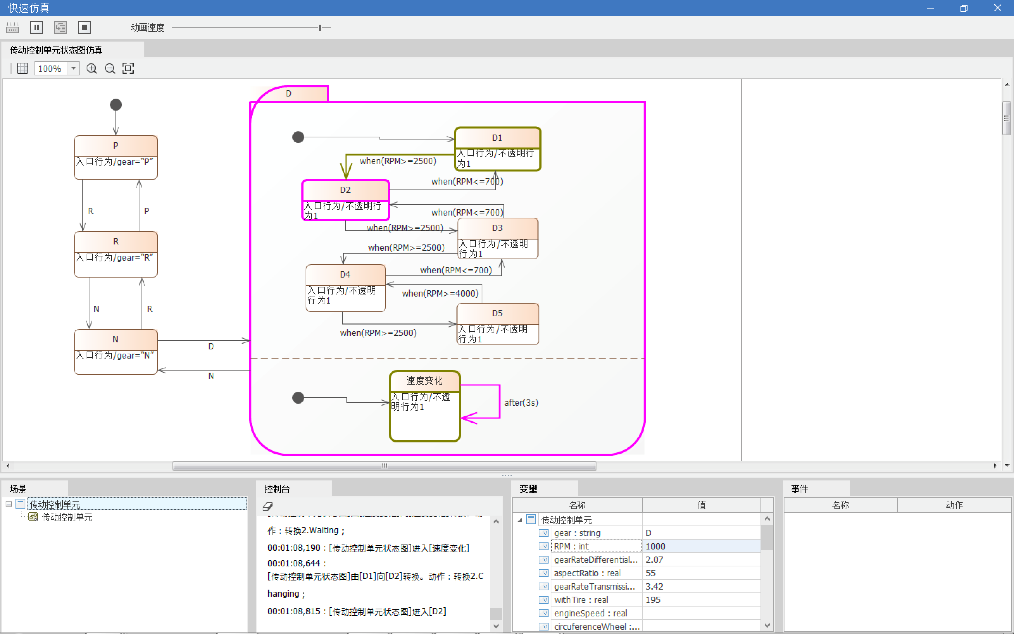Collapse the 传动控制单元 tree root in scene panel
The height and width of the screenshot is (634, 1014).
coord(8,505)
